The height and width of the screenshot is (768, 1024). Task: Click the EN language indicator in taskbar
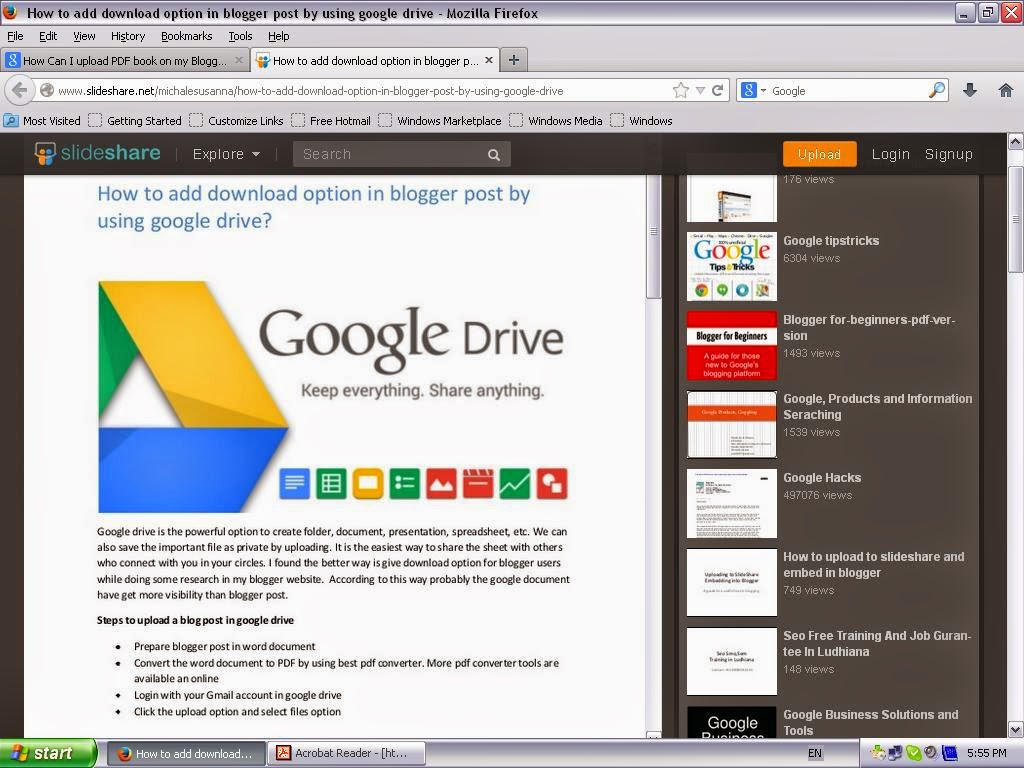[814, 753]
